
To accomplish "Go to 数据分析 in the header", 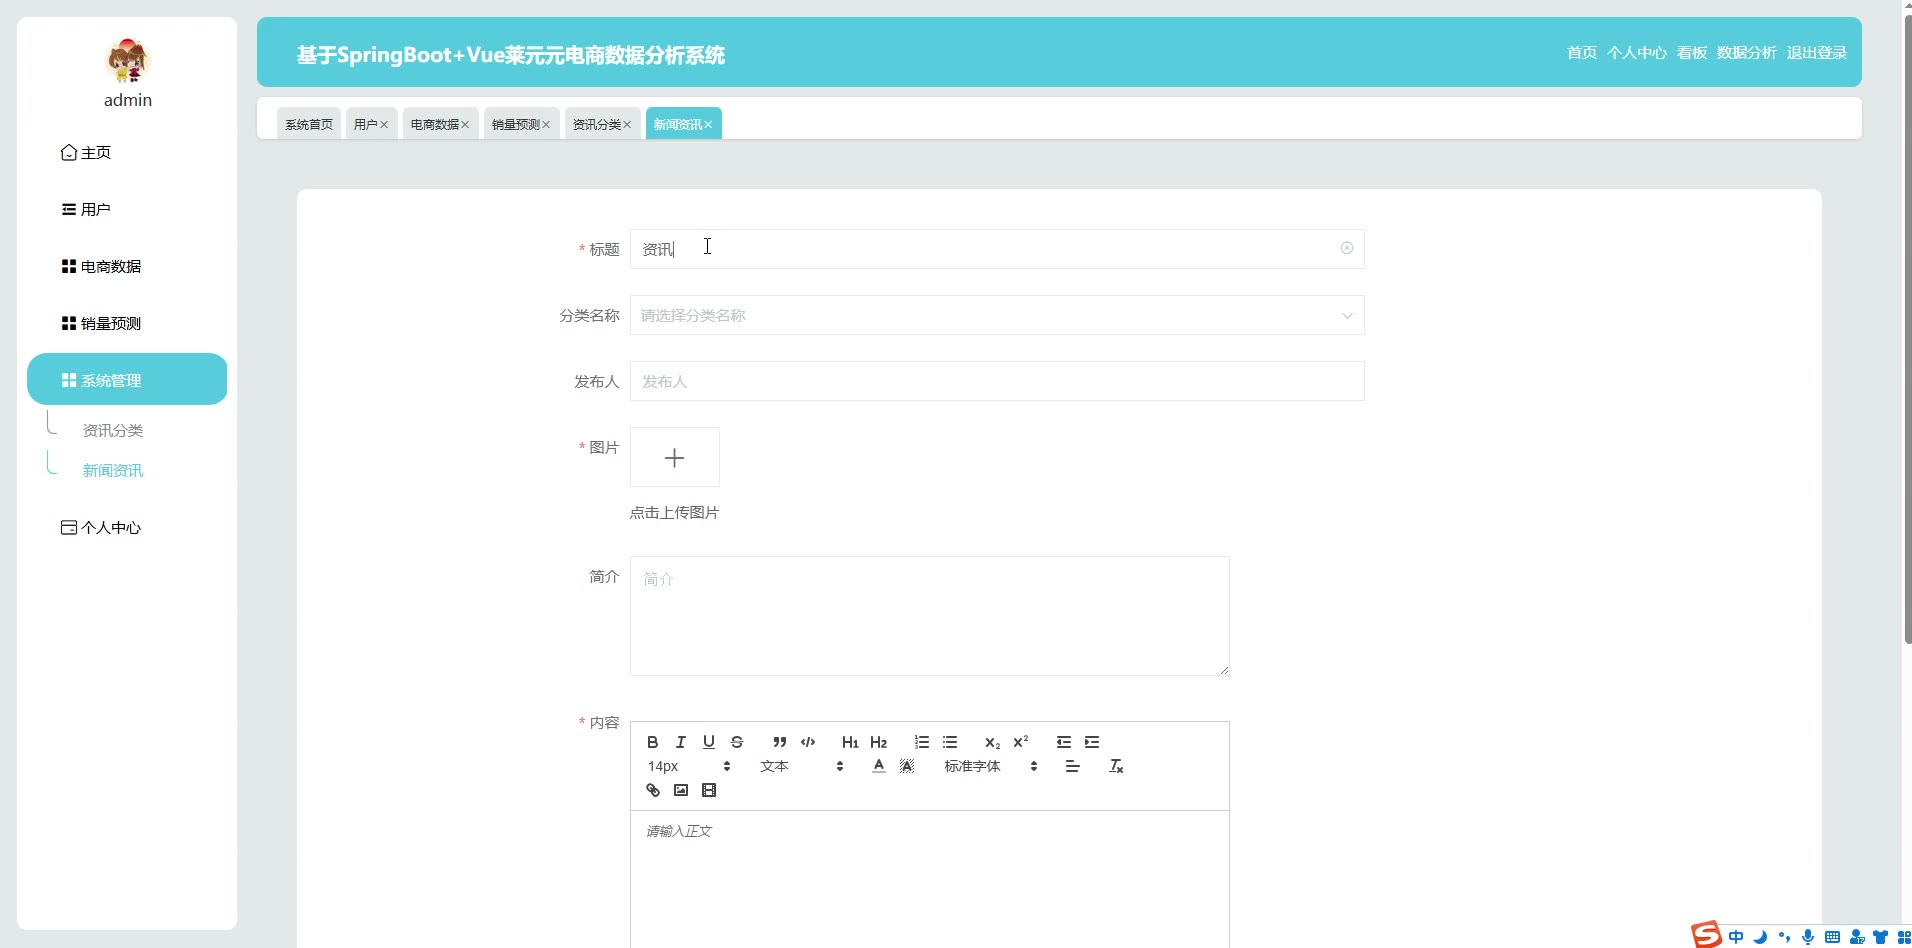I will [1746, 53].
